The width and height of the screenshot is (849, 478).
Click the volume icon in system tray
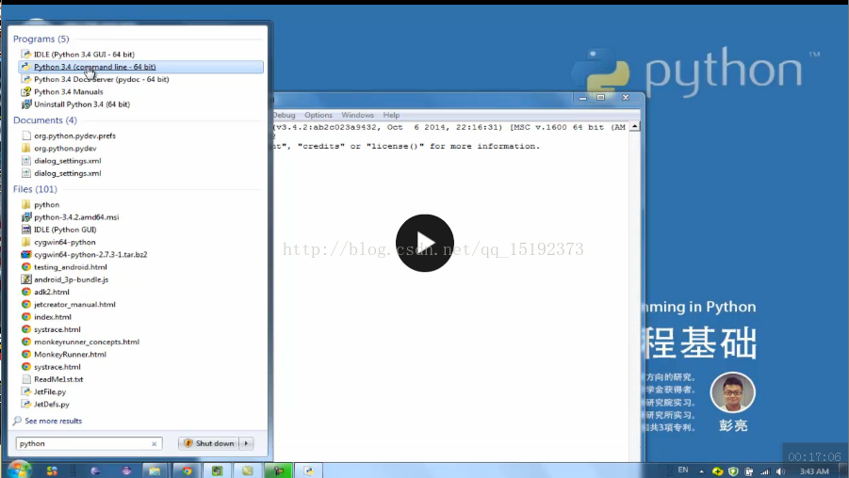click(780, 471)
